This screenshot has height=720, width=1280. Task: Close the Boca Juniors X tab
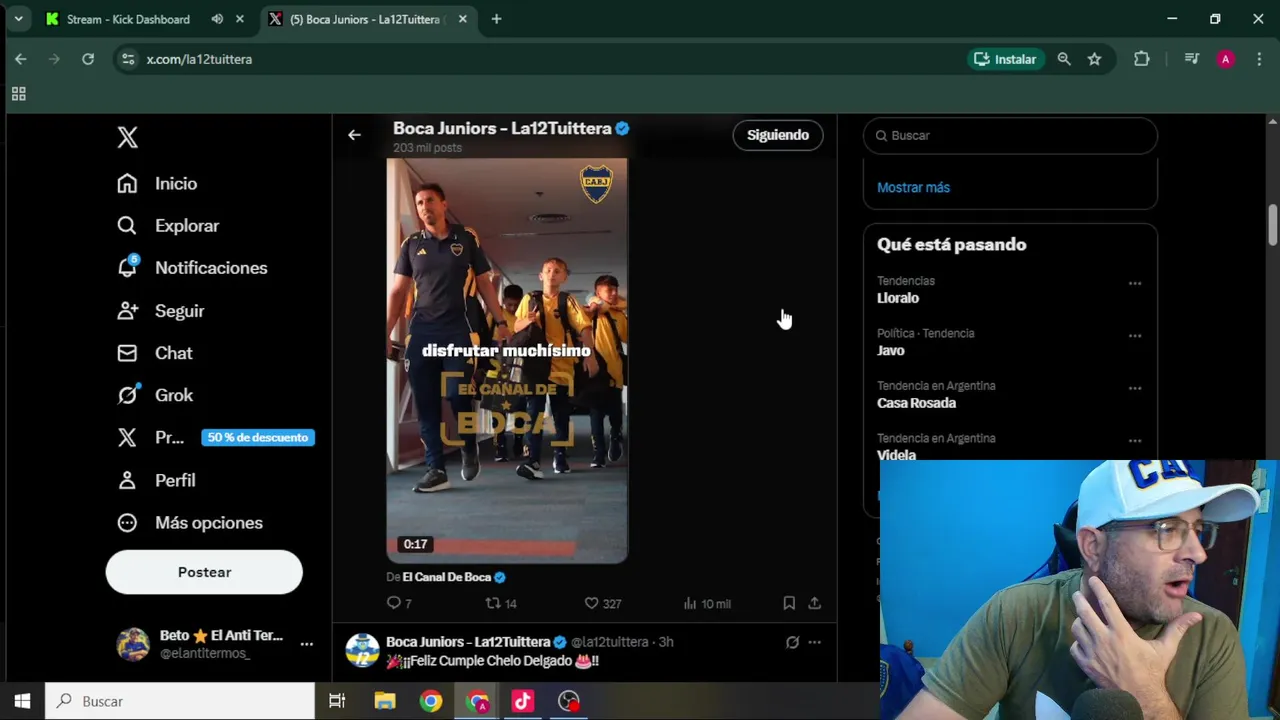click(x=462, y=19)
